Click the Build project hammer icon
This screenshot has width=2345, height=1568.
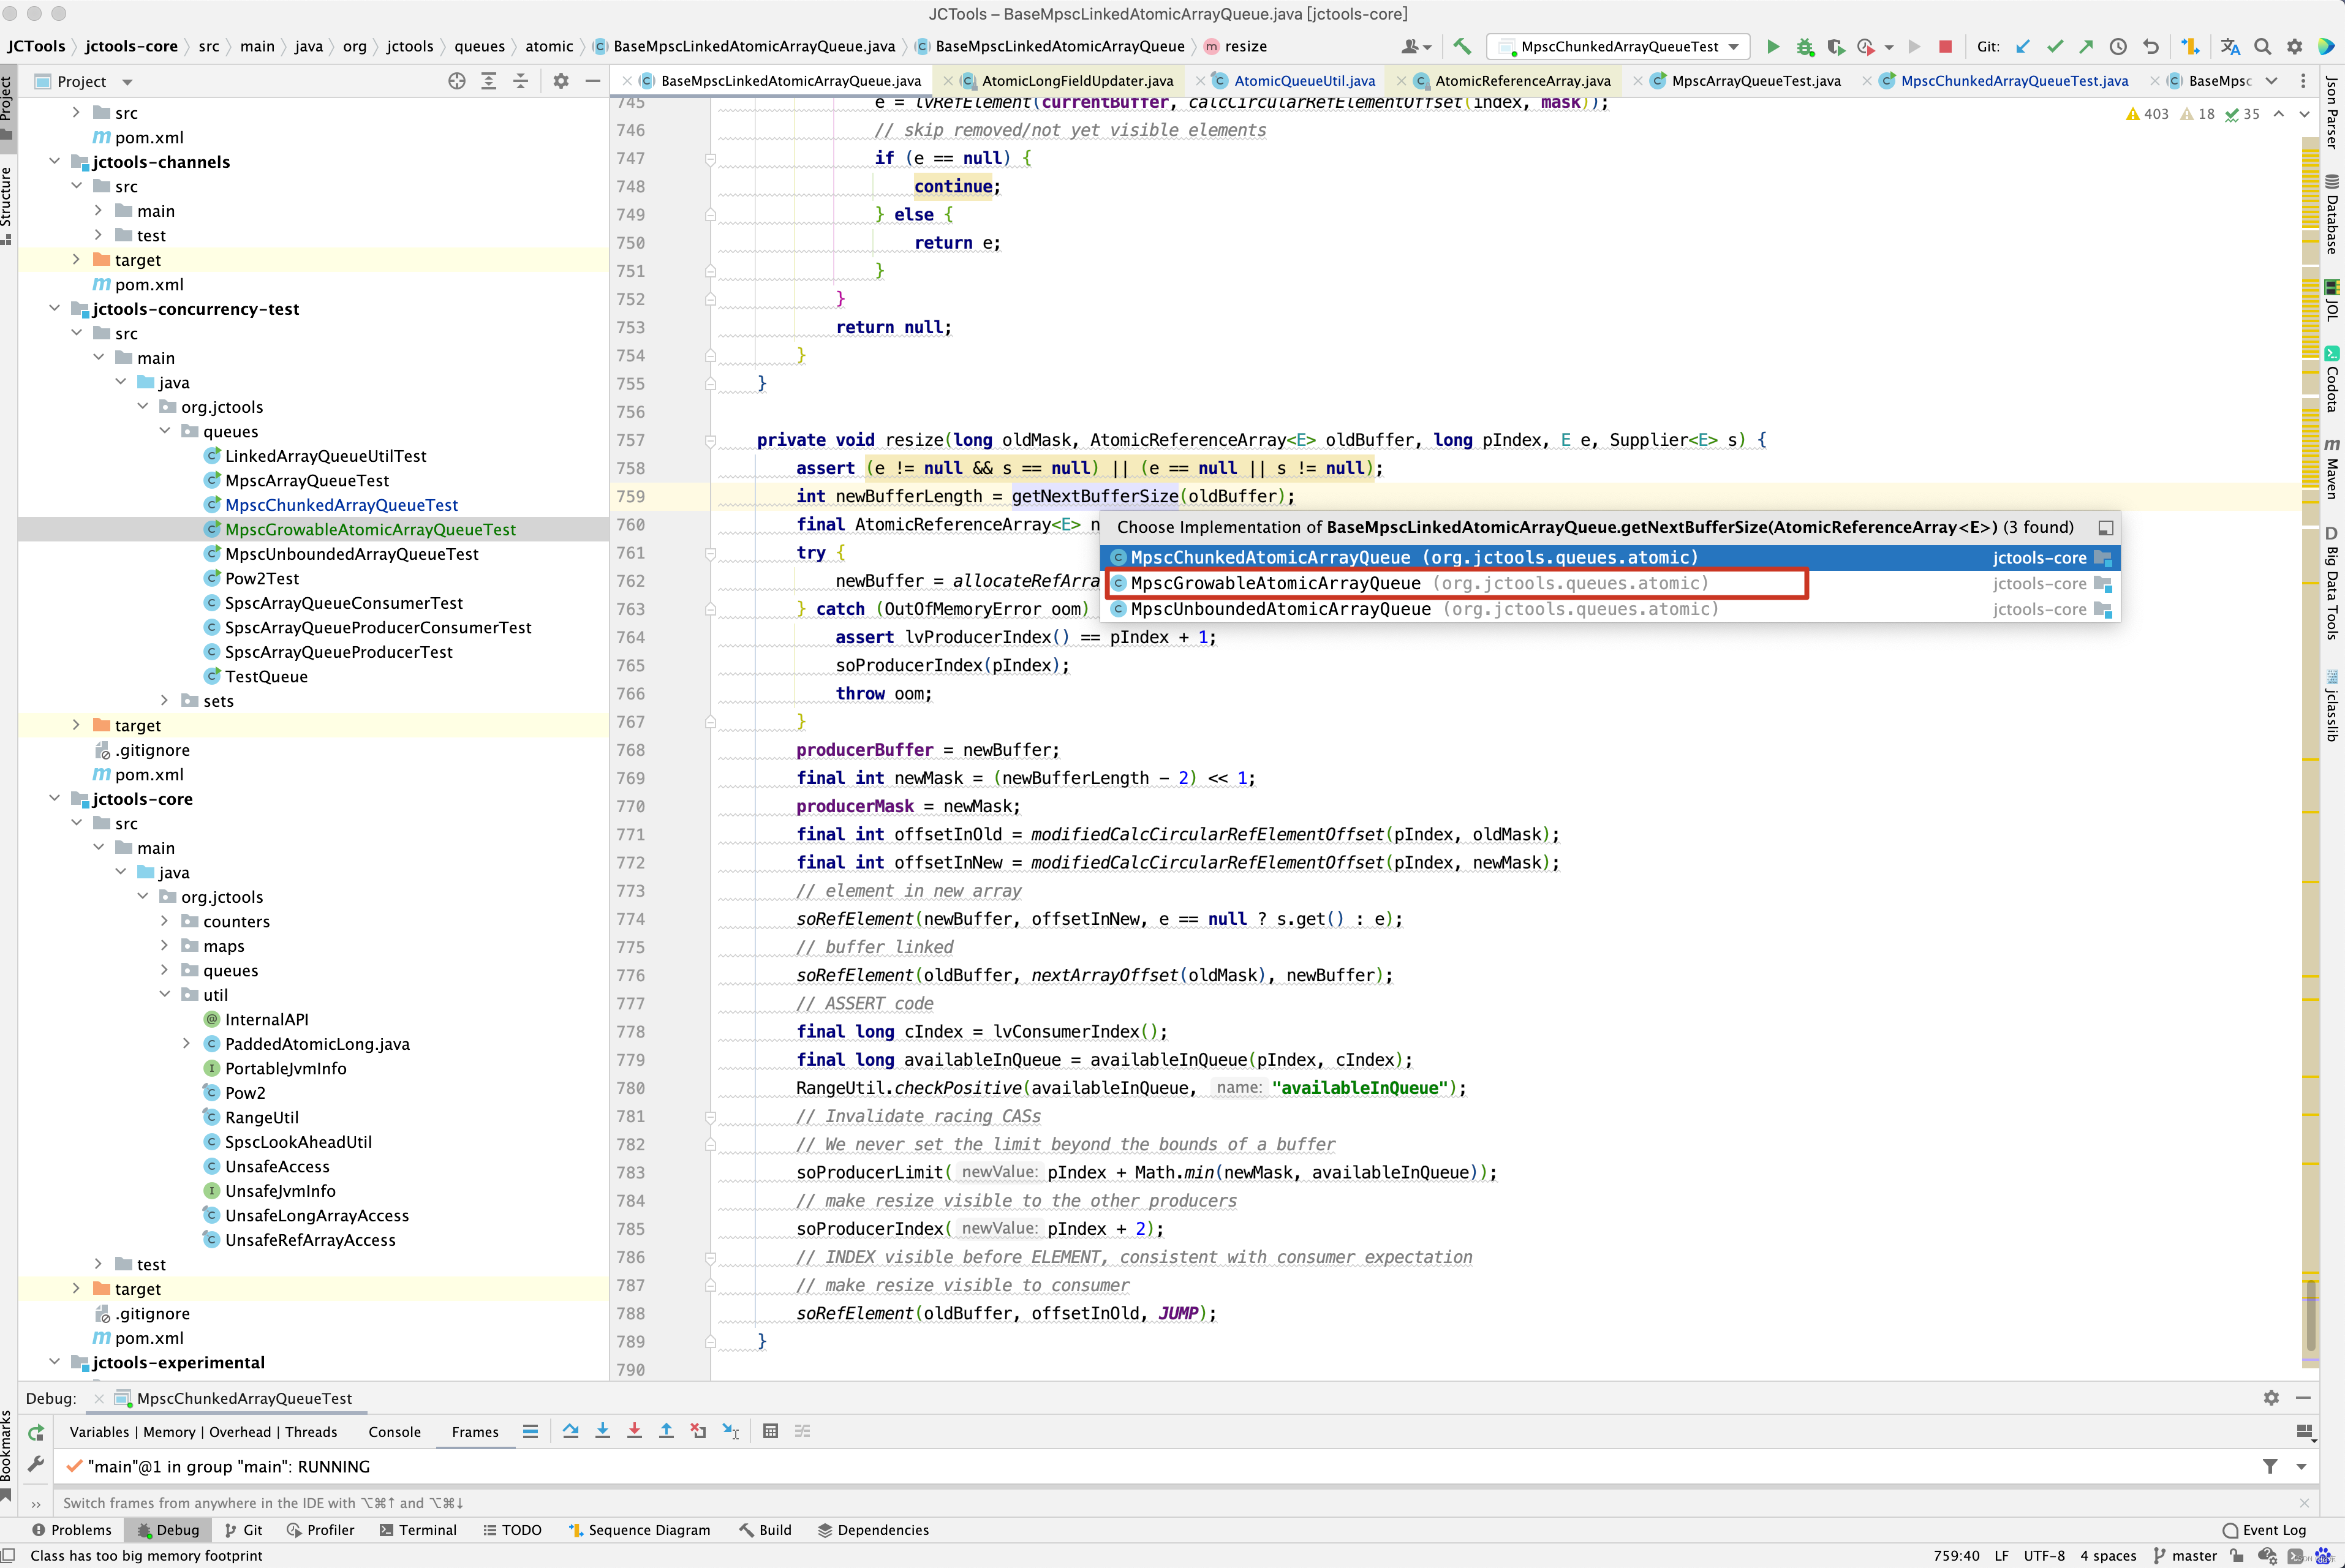pos(1462,46)
